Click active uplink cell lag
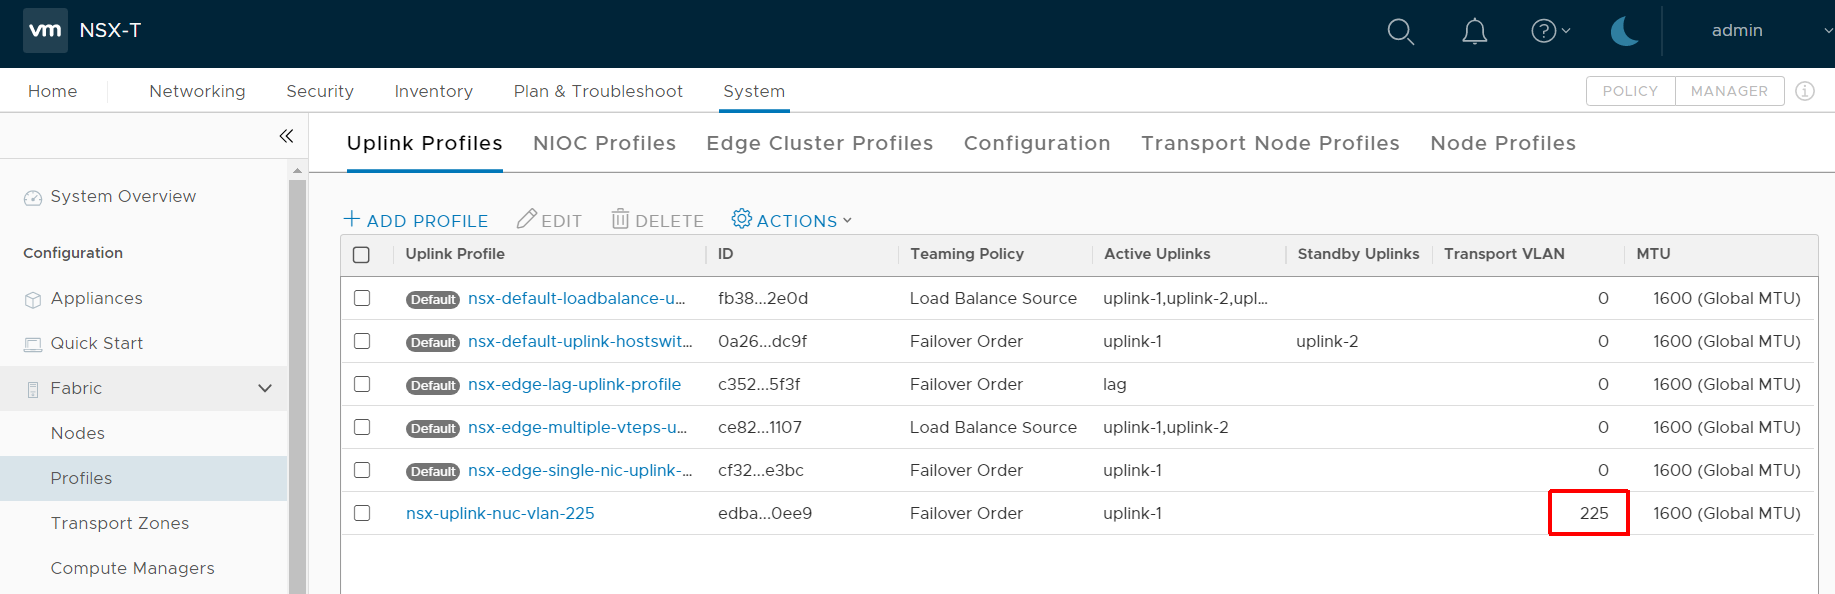 (x=1115, y=384)
